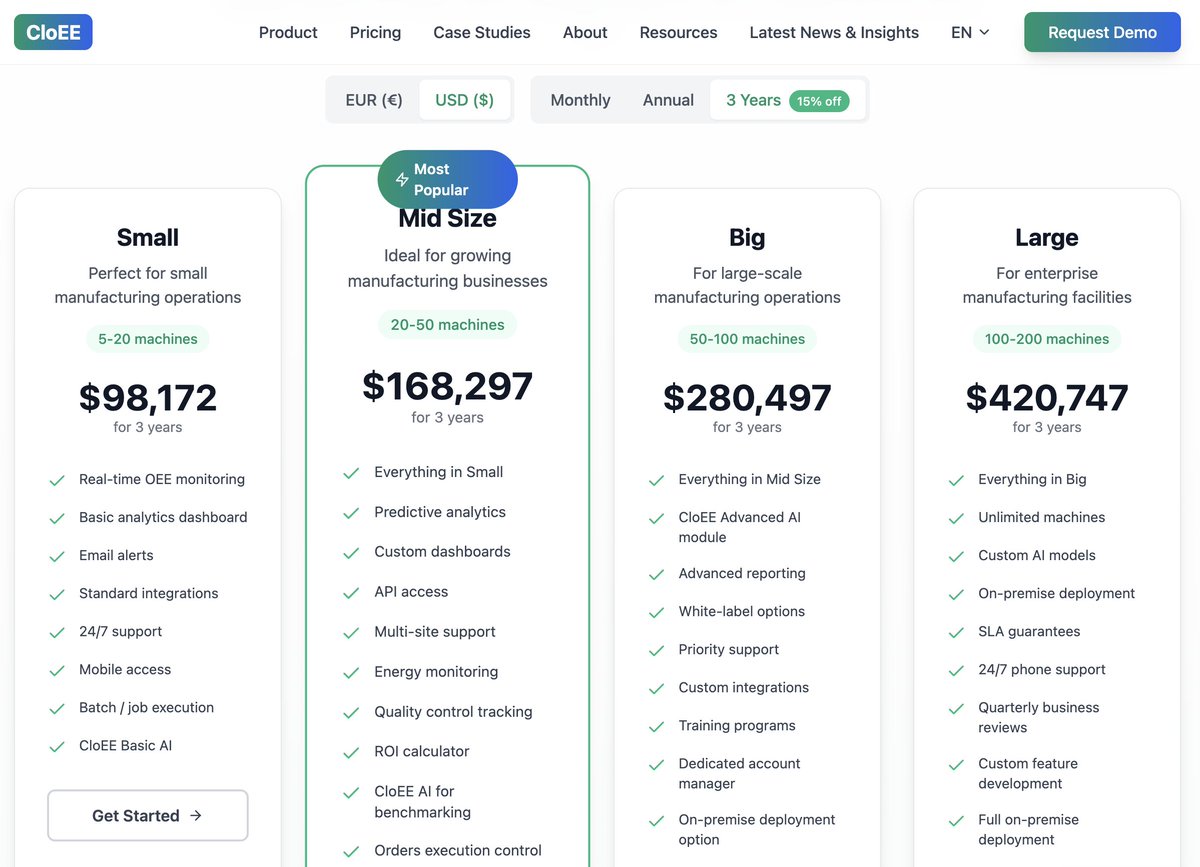Switch currency to EUR (€)
1200x867 pixels.
[375, 99]
